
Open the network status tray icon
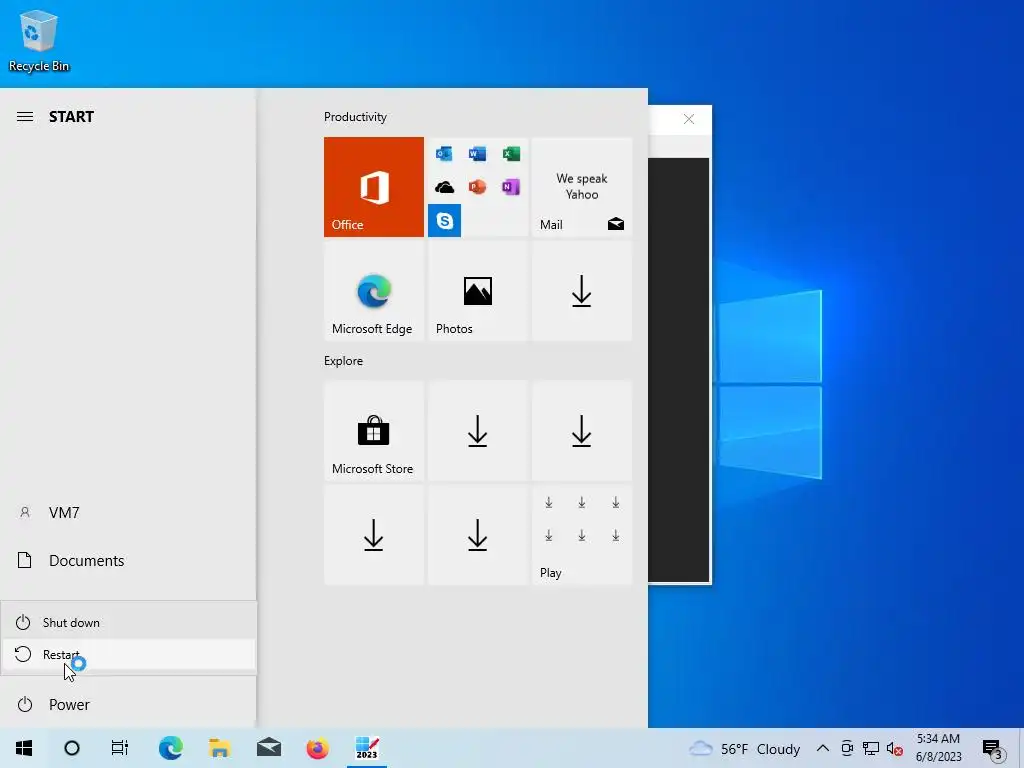click(871, 749)
